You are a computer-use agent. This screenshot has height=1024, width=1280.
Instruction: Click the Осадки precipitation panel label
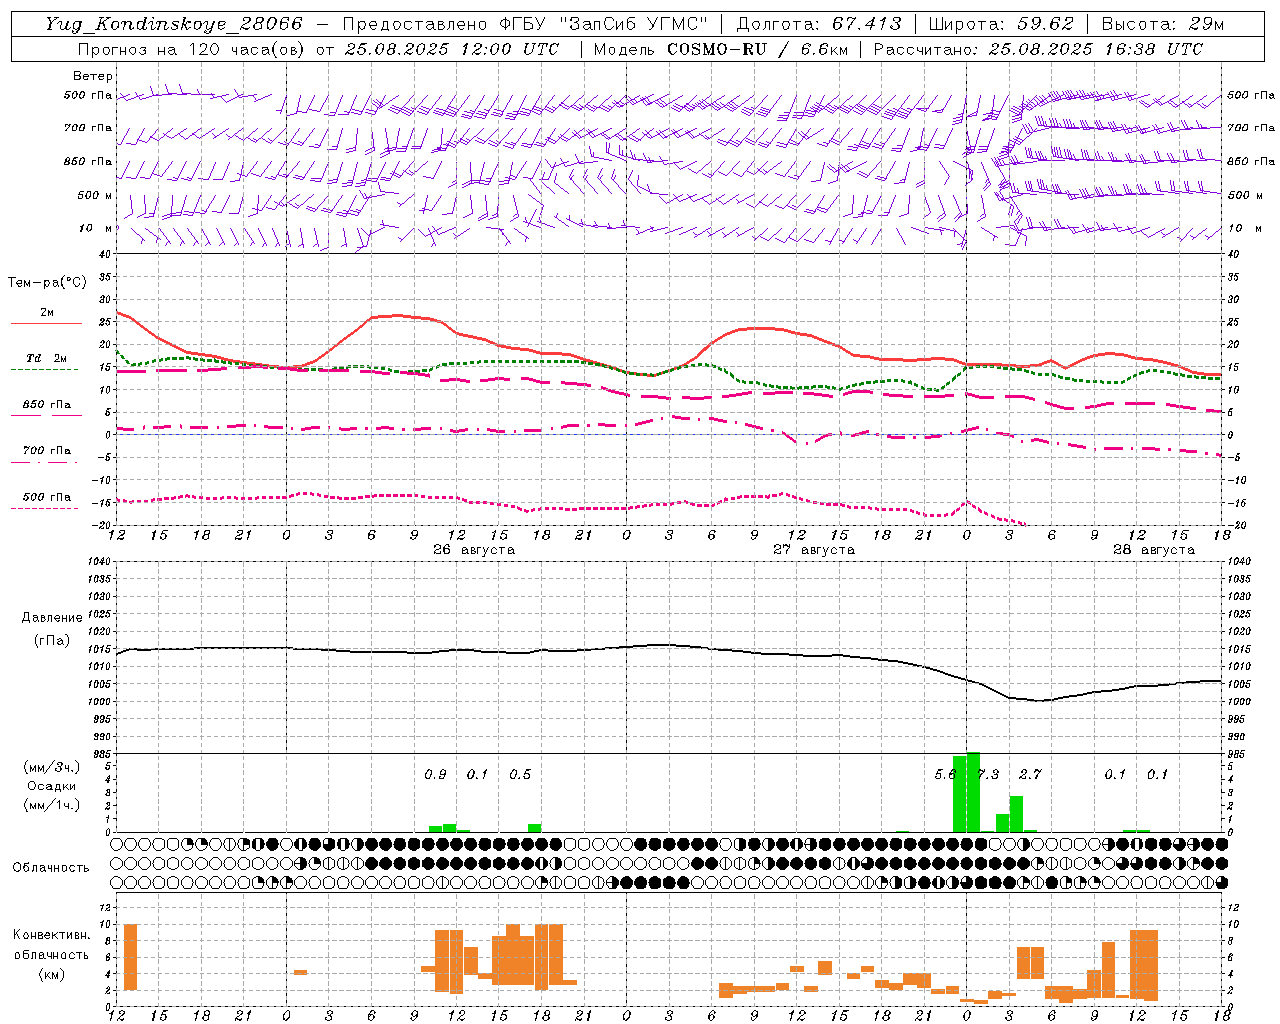tap(51, 786)
